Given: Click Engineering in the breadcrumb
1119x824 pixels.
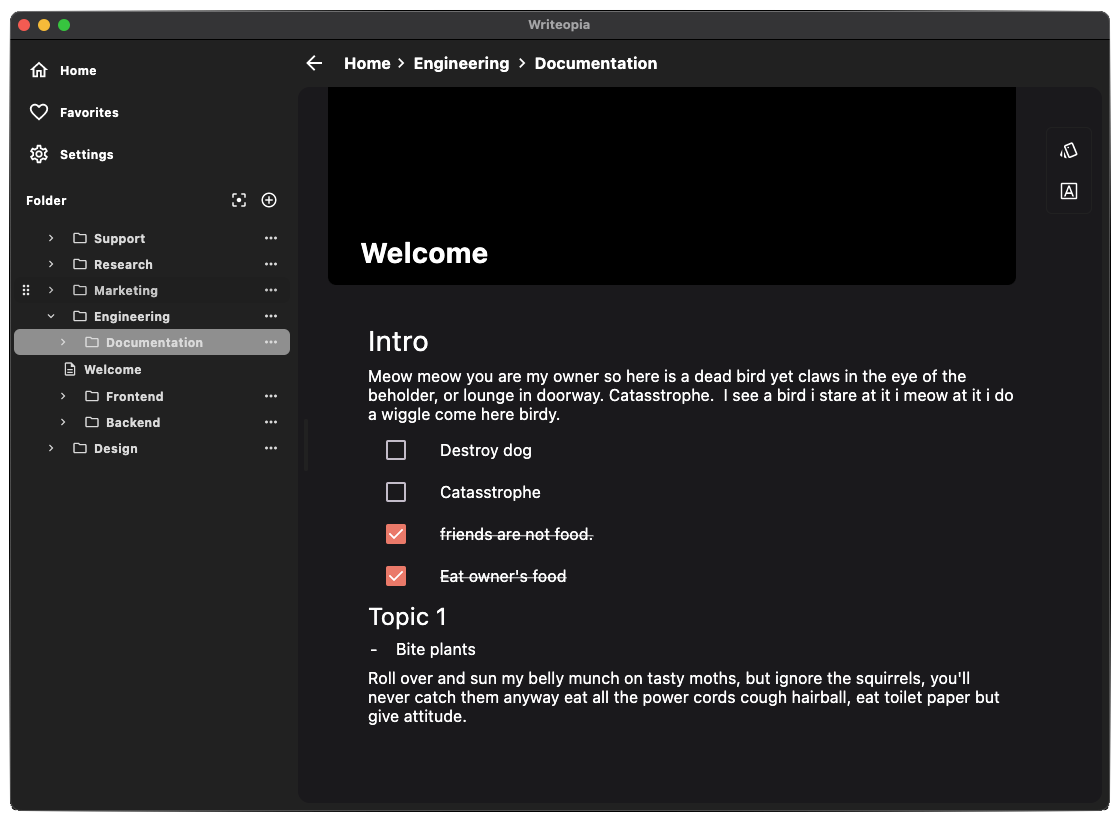Looking at the screenshot, I should click(x=461, y=63).
